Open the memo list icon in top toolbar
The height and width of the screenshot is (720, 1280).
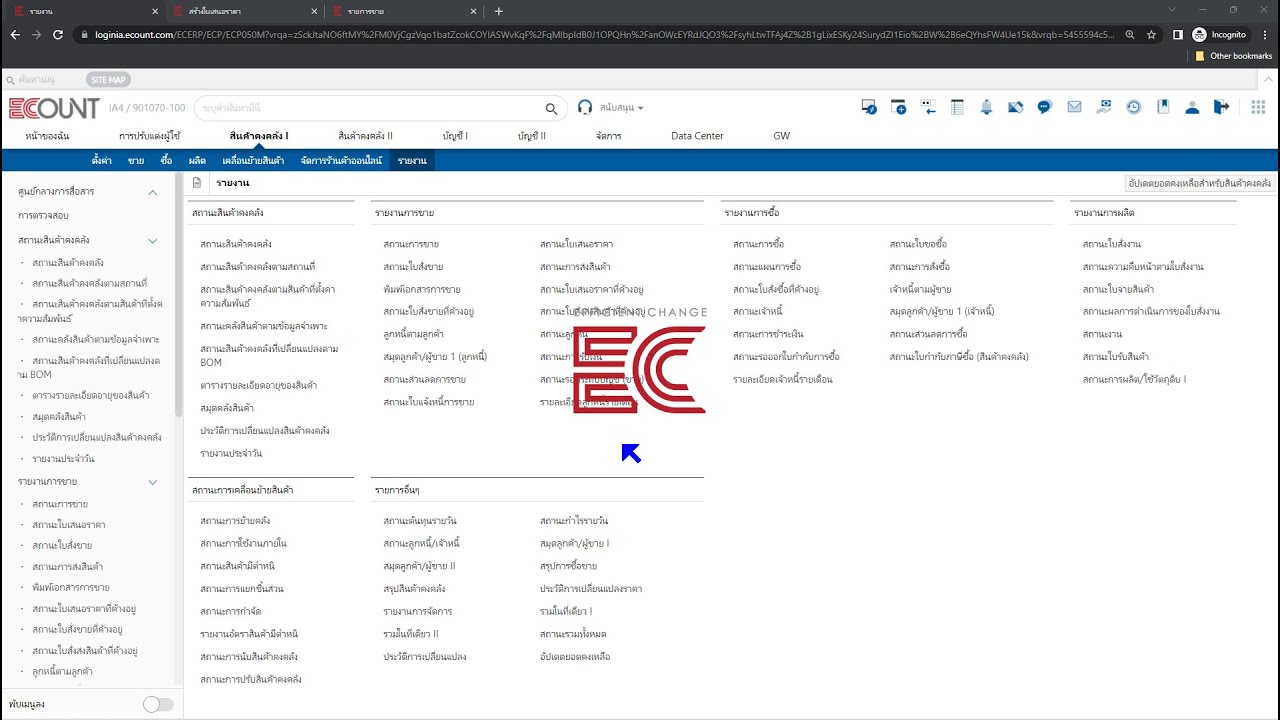[x=957, y=107]
